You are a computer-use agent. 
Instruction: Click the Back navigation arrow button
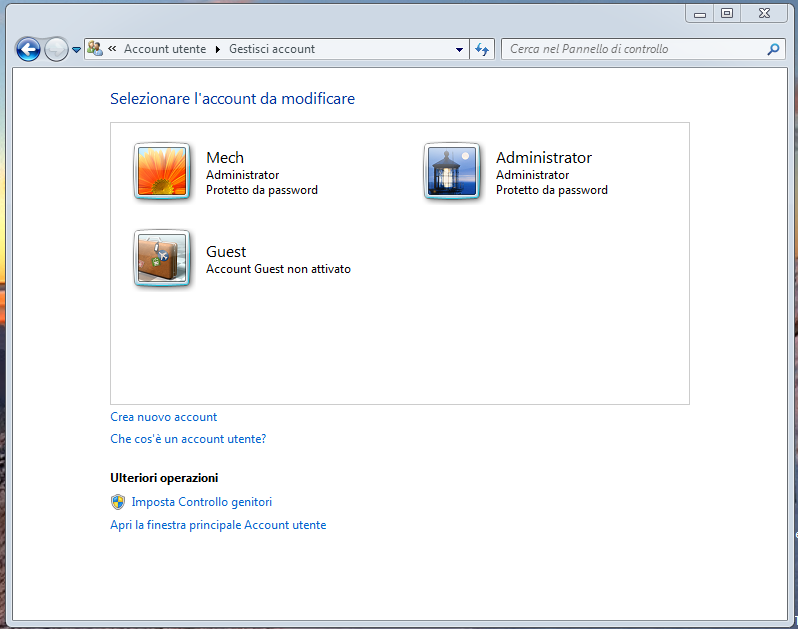pyautogui.click(x=28, y=49)
